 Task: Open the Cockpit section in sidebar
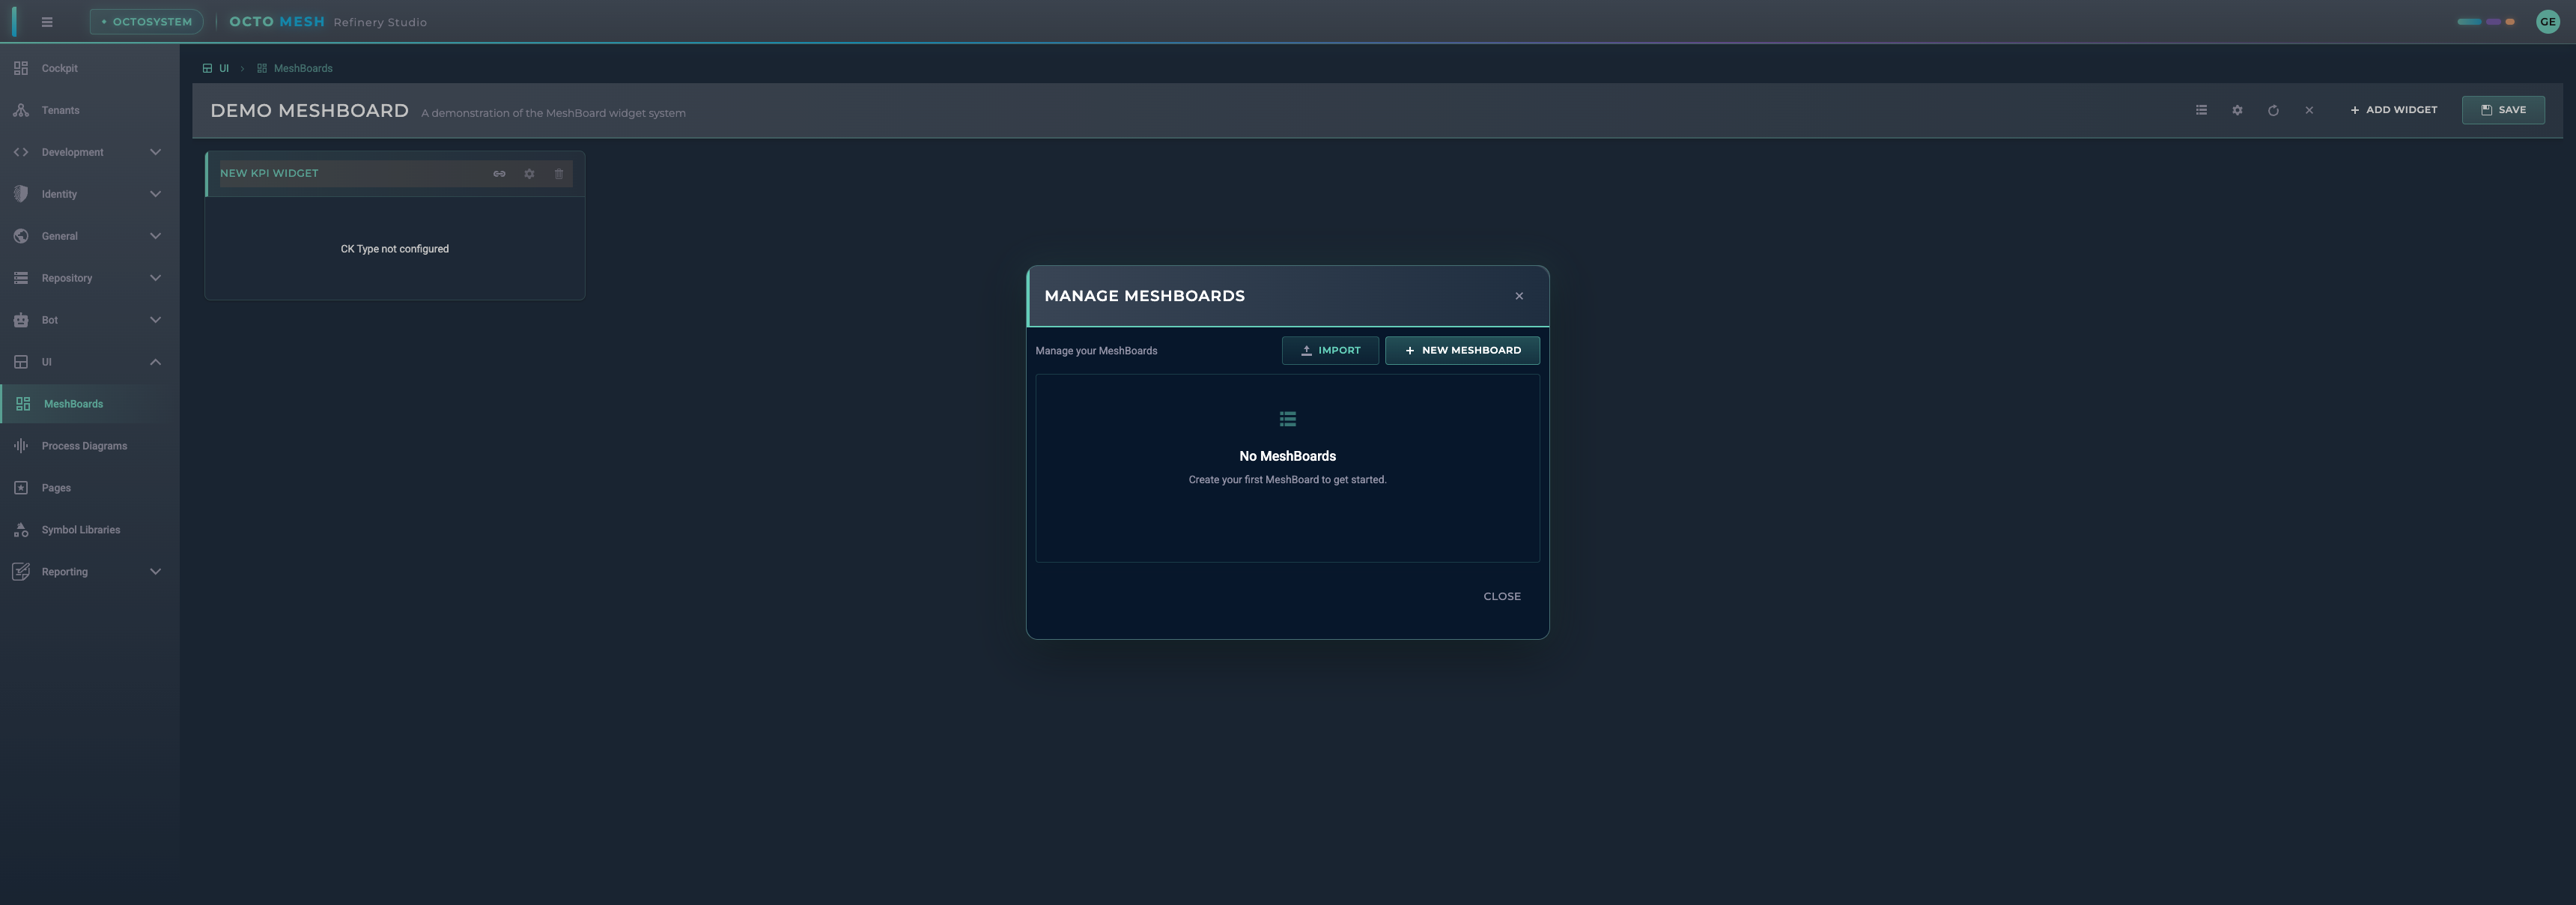point(59,68)
